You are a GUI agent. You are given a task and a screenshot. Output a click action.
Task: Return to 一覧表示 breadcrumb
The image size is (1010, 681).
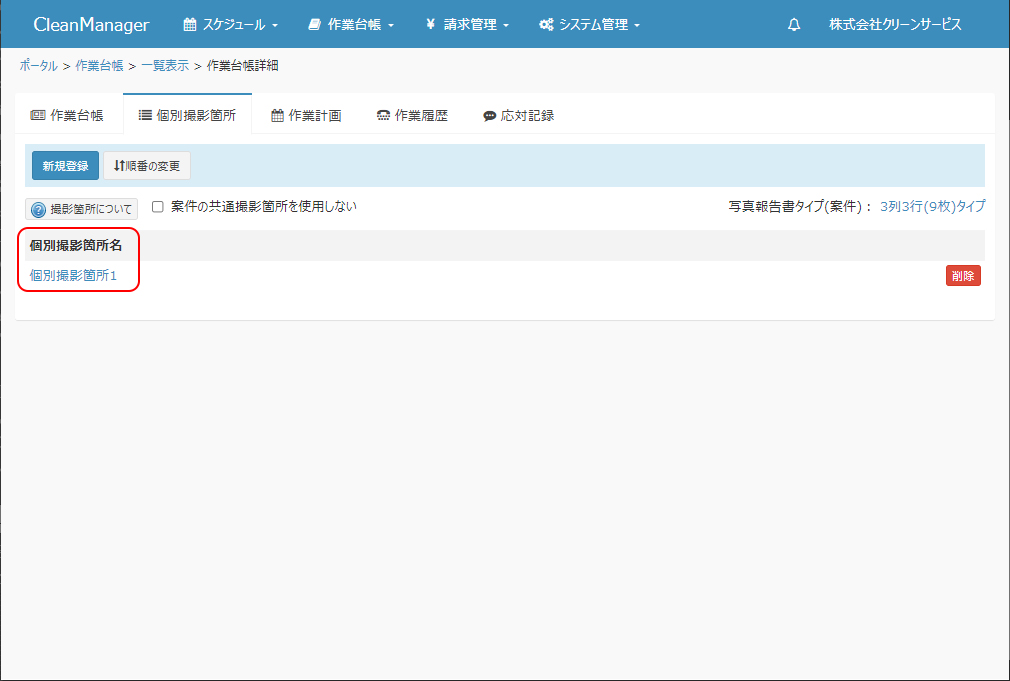[x=164, y=66]
